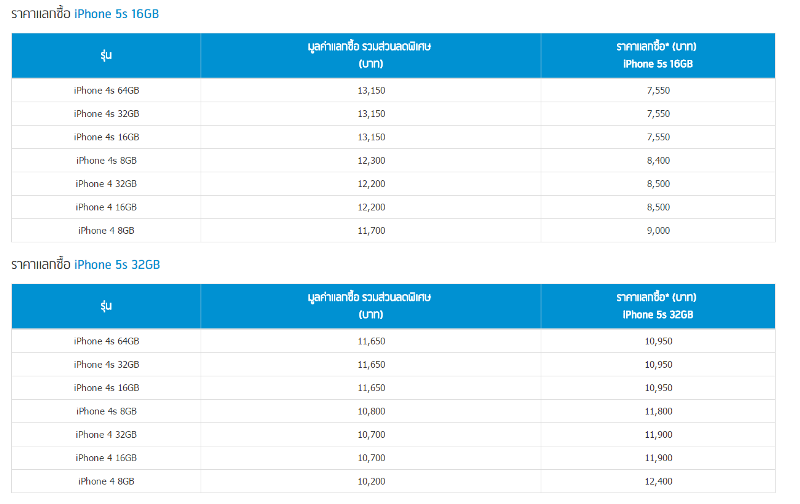Select iPhone 4s 64GB row in 32GB table
The width and height of the screenshot is (800, 504).
(x=393, y=341)
